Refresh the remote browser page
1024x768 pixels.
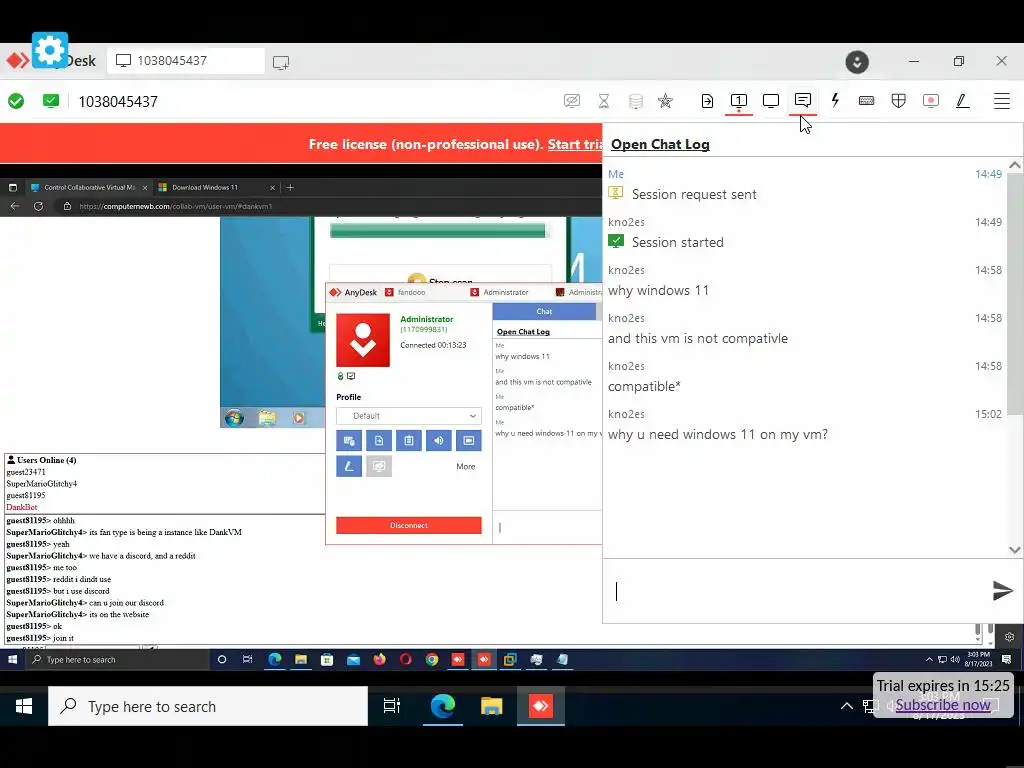[x=39, y=206]
